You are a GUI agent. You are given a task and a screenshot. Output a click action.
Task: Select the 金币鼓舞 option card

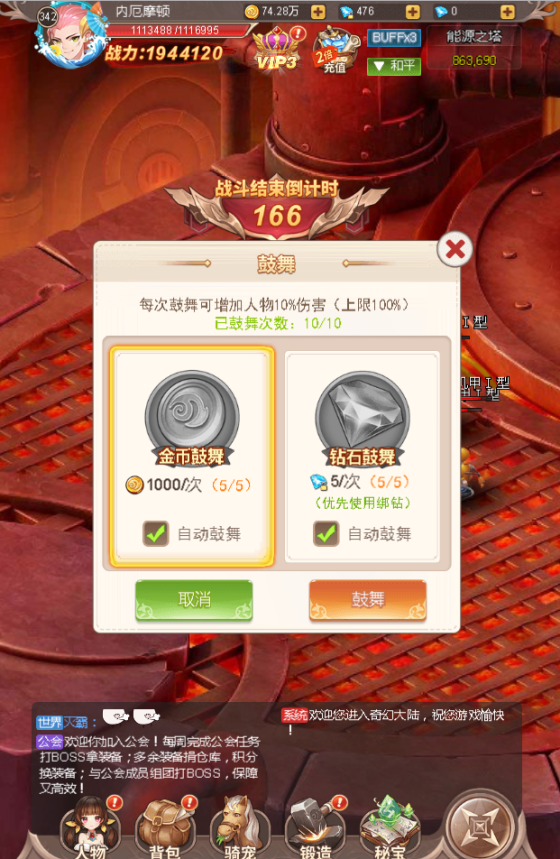(191, 455)
